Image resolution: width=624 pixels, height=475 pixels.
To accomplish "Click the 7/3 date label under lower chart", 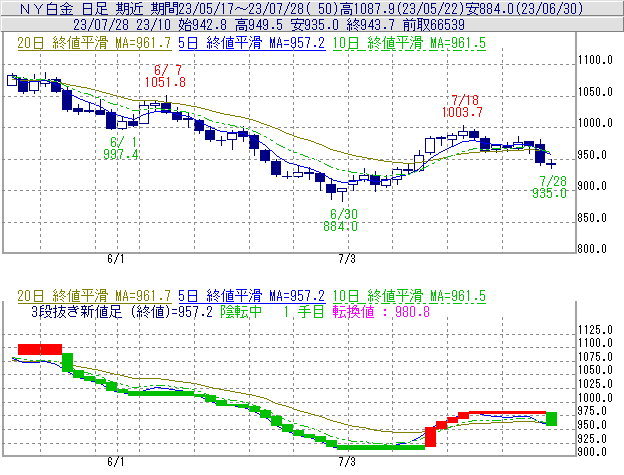I will coord(347,462).
